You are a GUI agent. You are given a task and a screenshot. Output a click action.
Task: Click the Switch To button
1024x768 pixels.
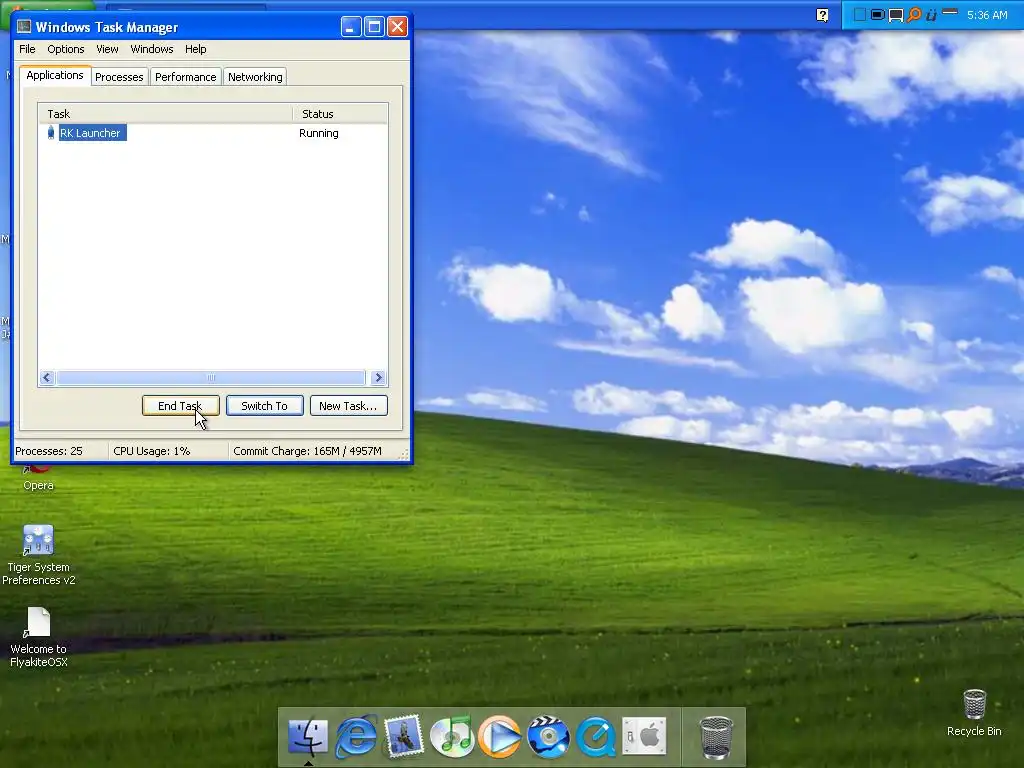(x=264, y=406)
